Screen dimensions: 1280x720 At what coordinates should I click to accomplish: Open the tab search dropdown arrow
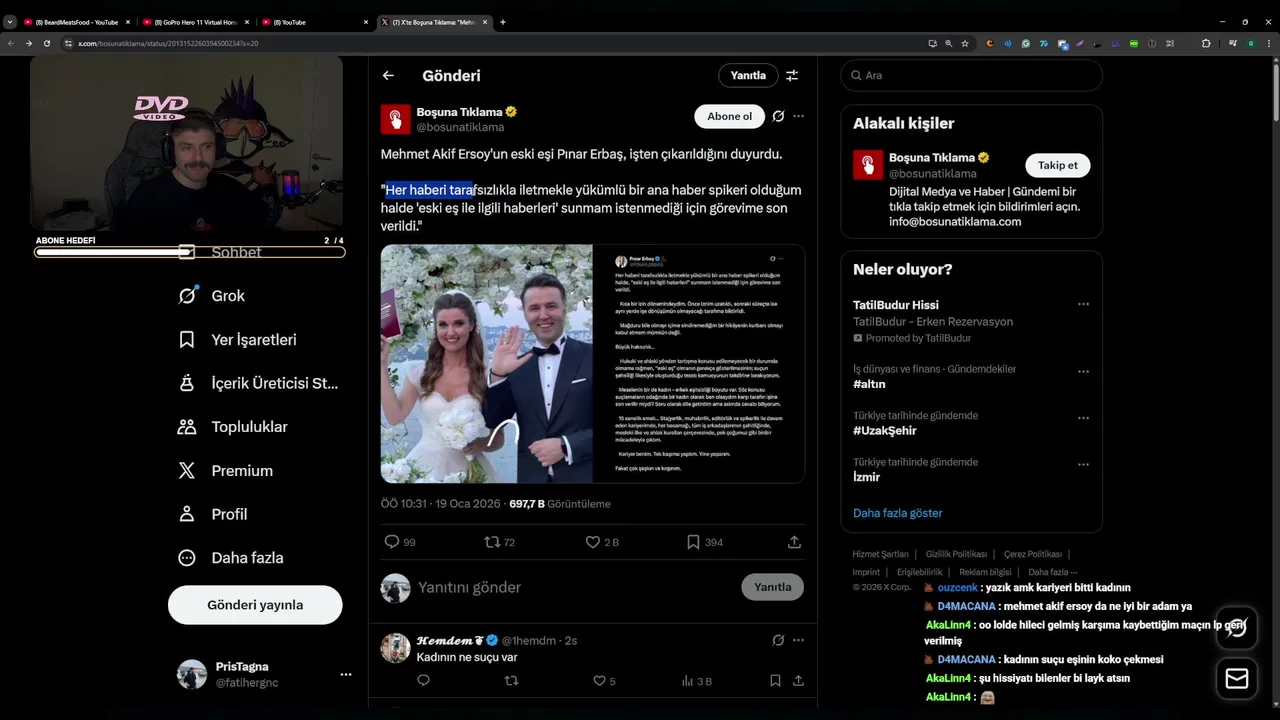point(10,22)
